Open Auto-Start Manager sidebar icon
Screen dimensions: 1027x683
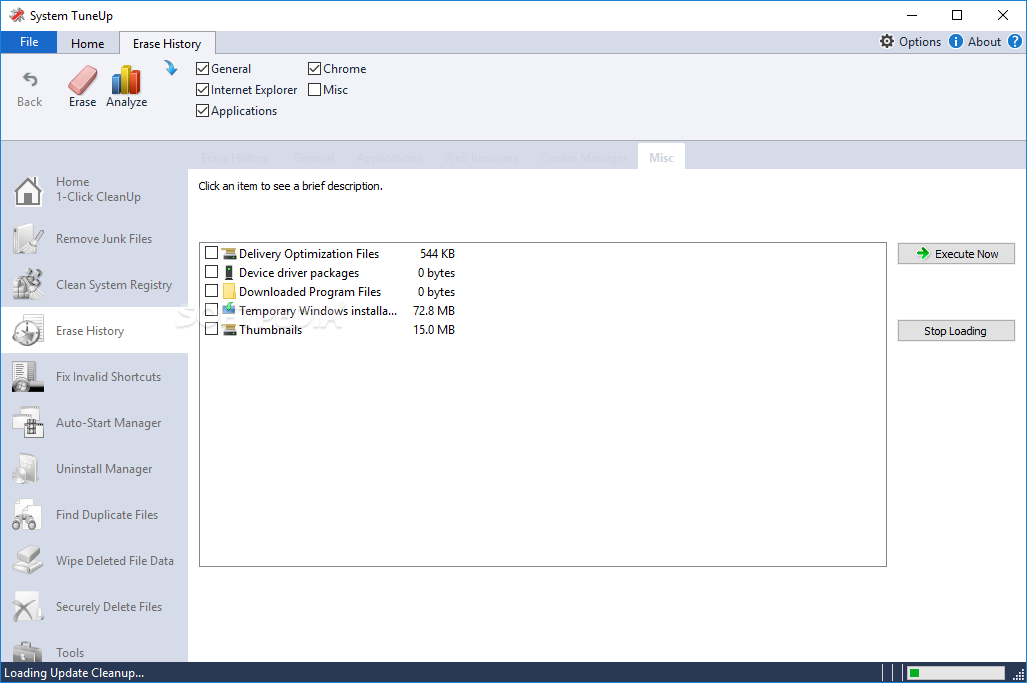[28, 422]
